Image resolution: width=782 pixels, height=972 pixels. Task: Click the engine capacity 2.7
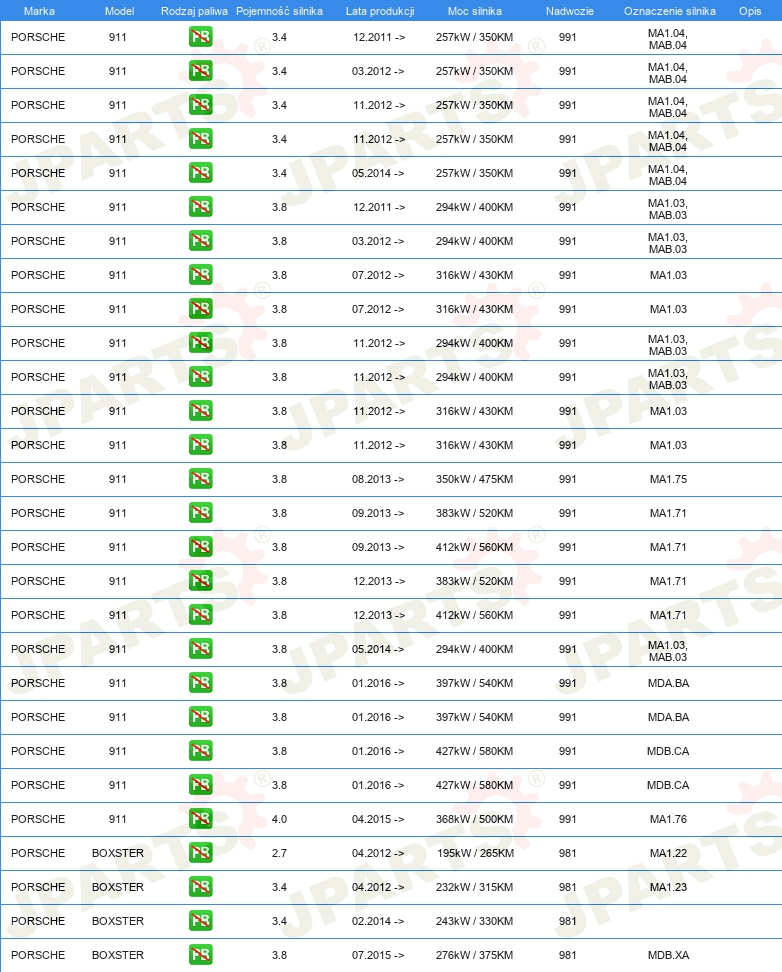coord(279,853)
